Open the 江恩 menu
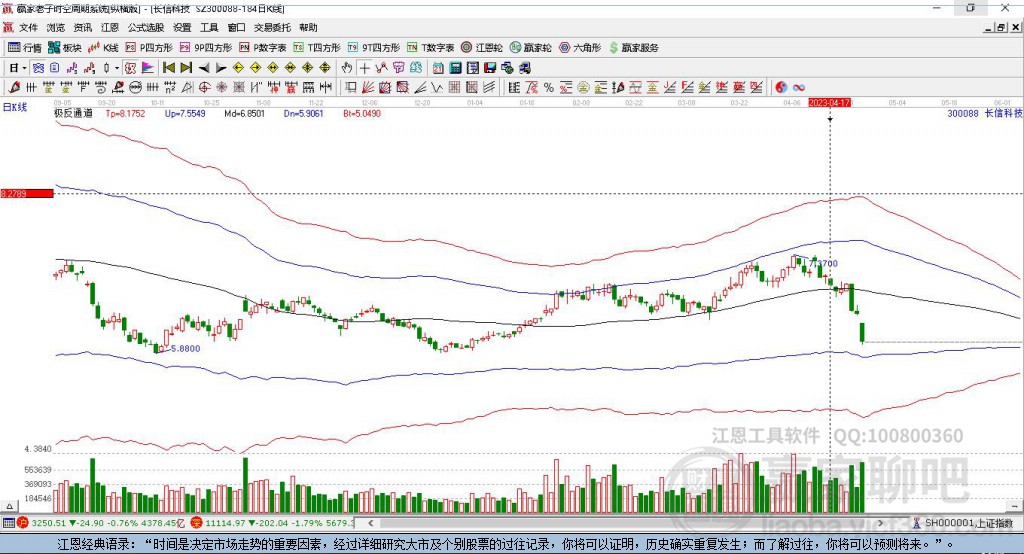This screenshot has height=554, width=1024. 110,28
